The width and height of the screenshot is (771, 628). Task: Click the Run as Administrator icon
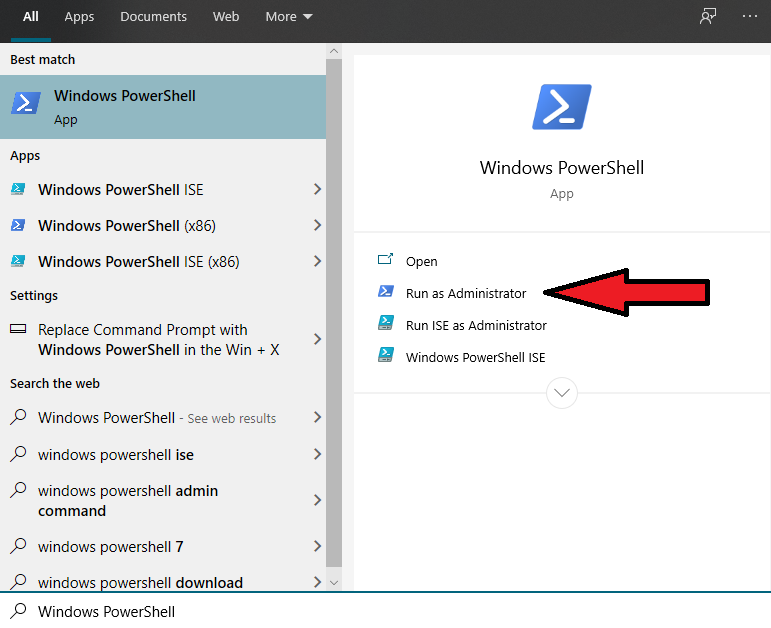386,291
